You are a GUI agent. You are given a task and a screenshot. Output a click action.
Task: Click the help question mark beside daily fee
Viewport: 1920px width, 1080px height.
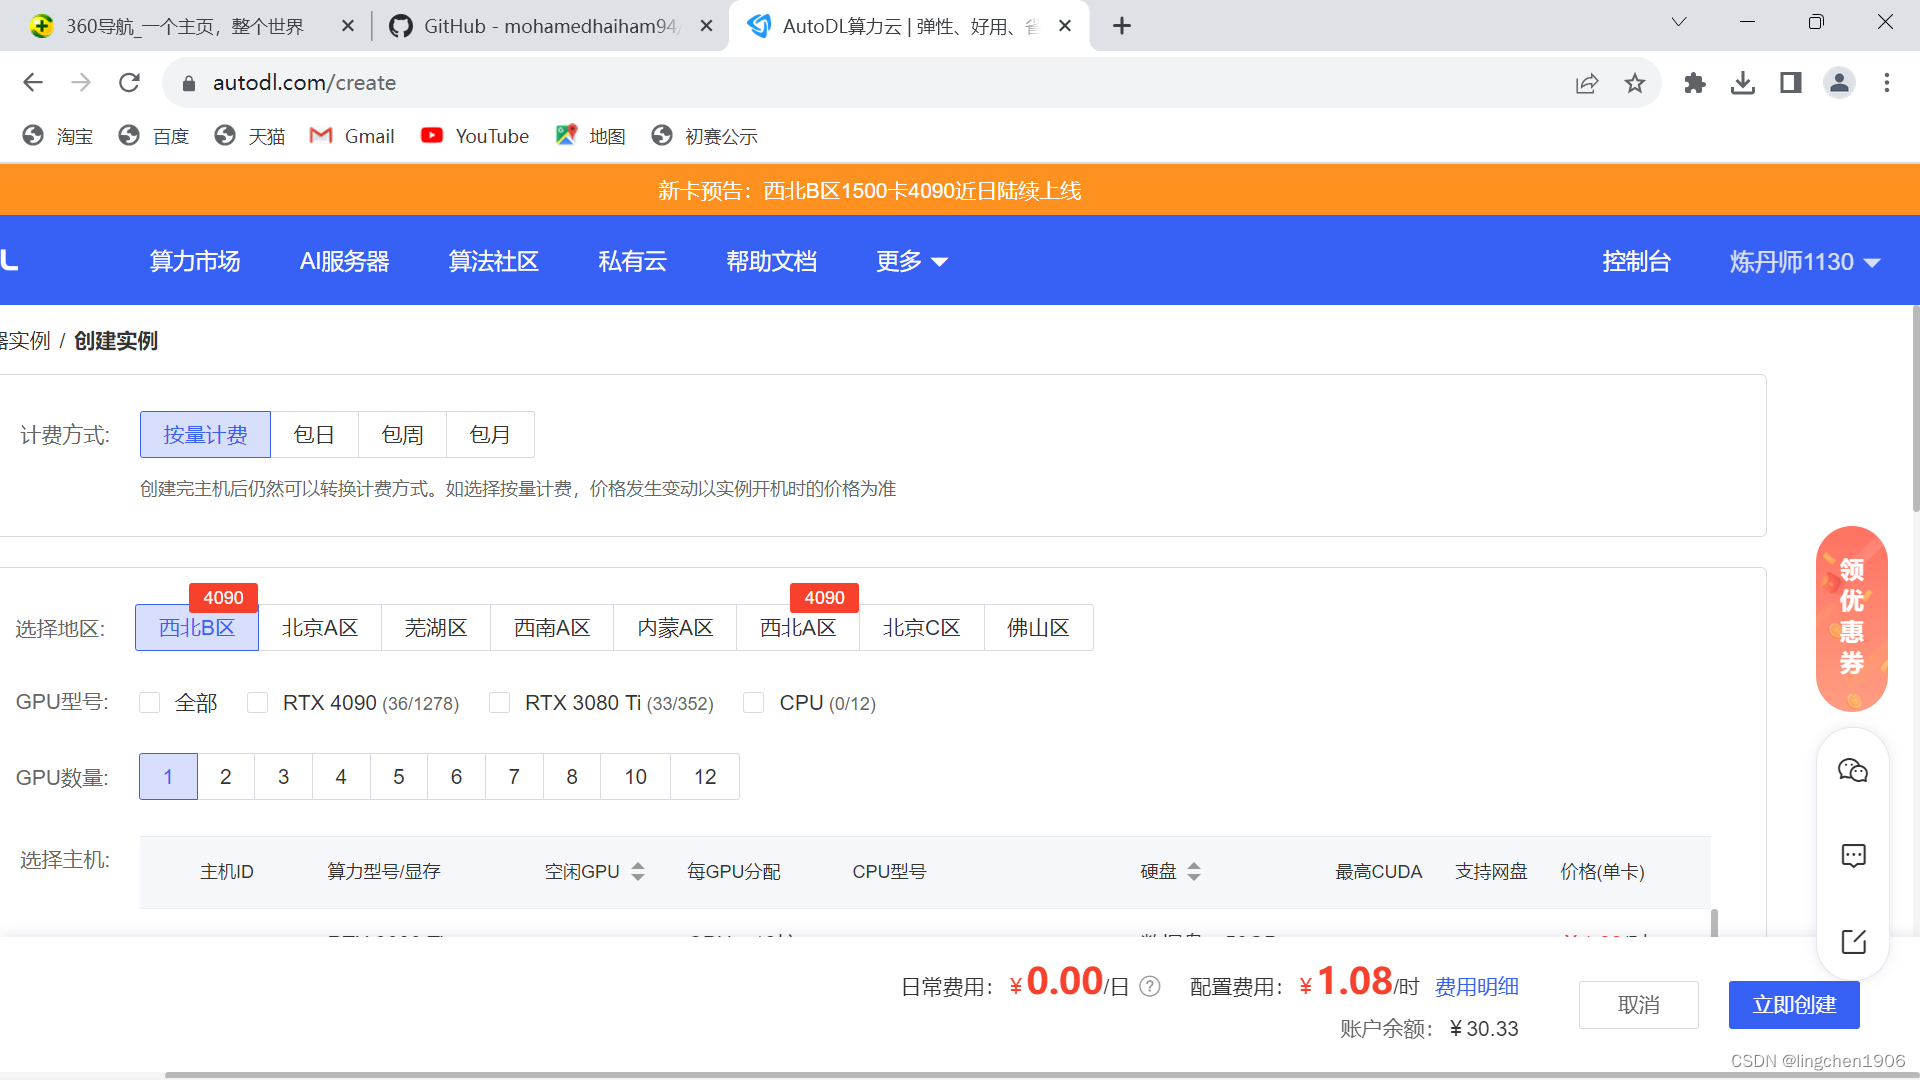(1150, 987)
